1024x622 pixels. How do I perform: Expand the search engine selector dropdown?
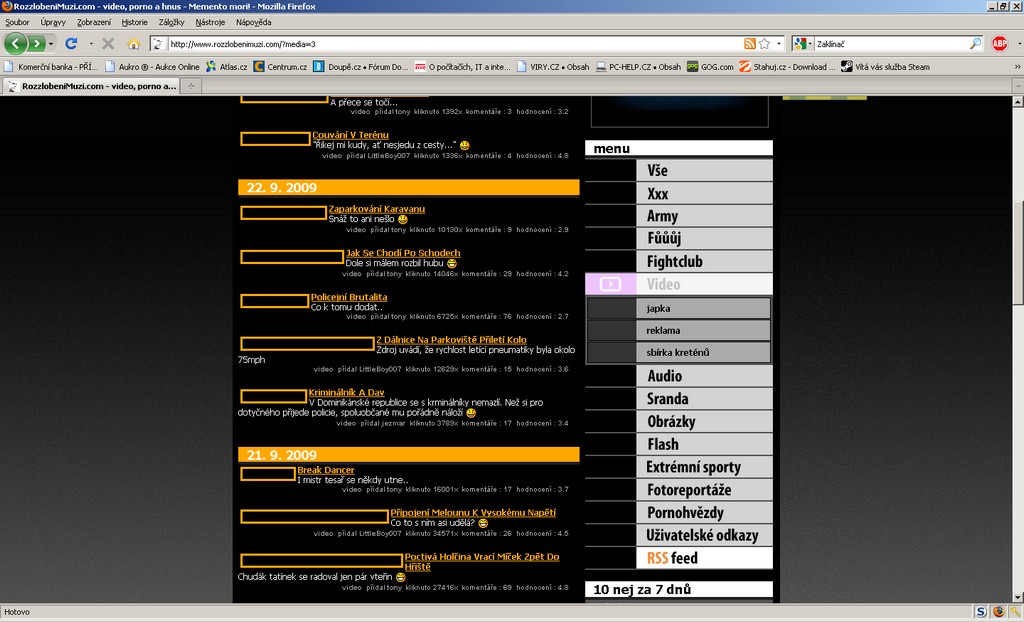pyautogui.click(x=809, y=44)
